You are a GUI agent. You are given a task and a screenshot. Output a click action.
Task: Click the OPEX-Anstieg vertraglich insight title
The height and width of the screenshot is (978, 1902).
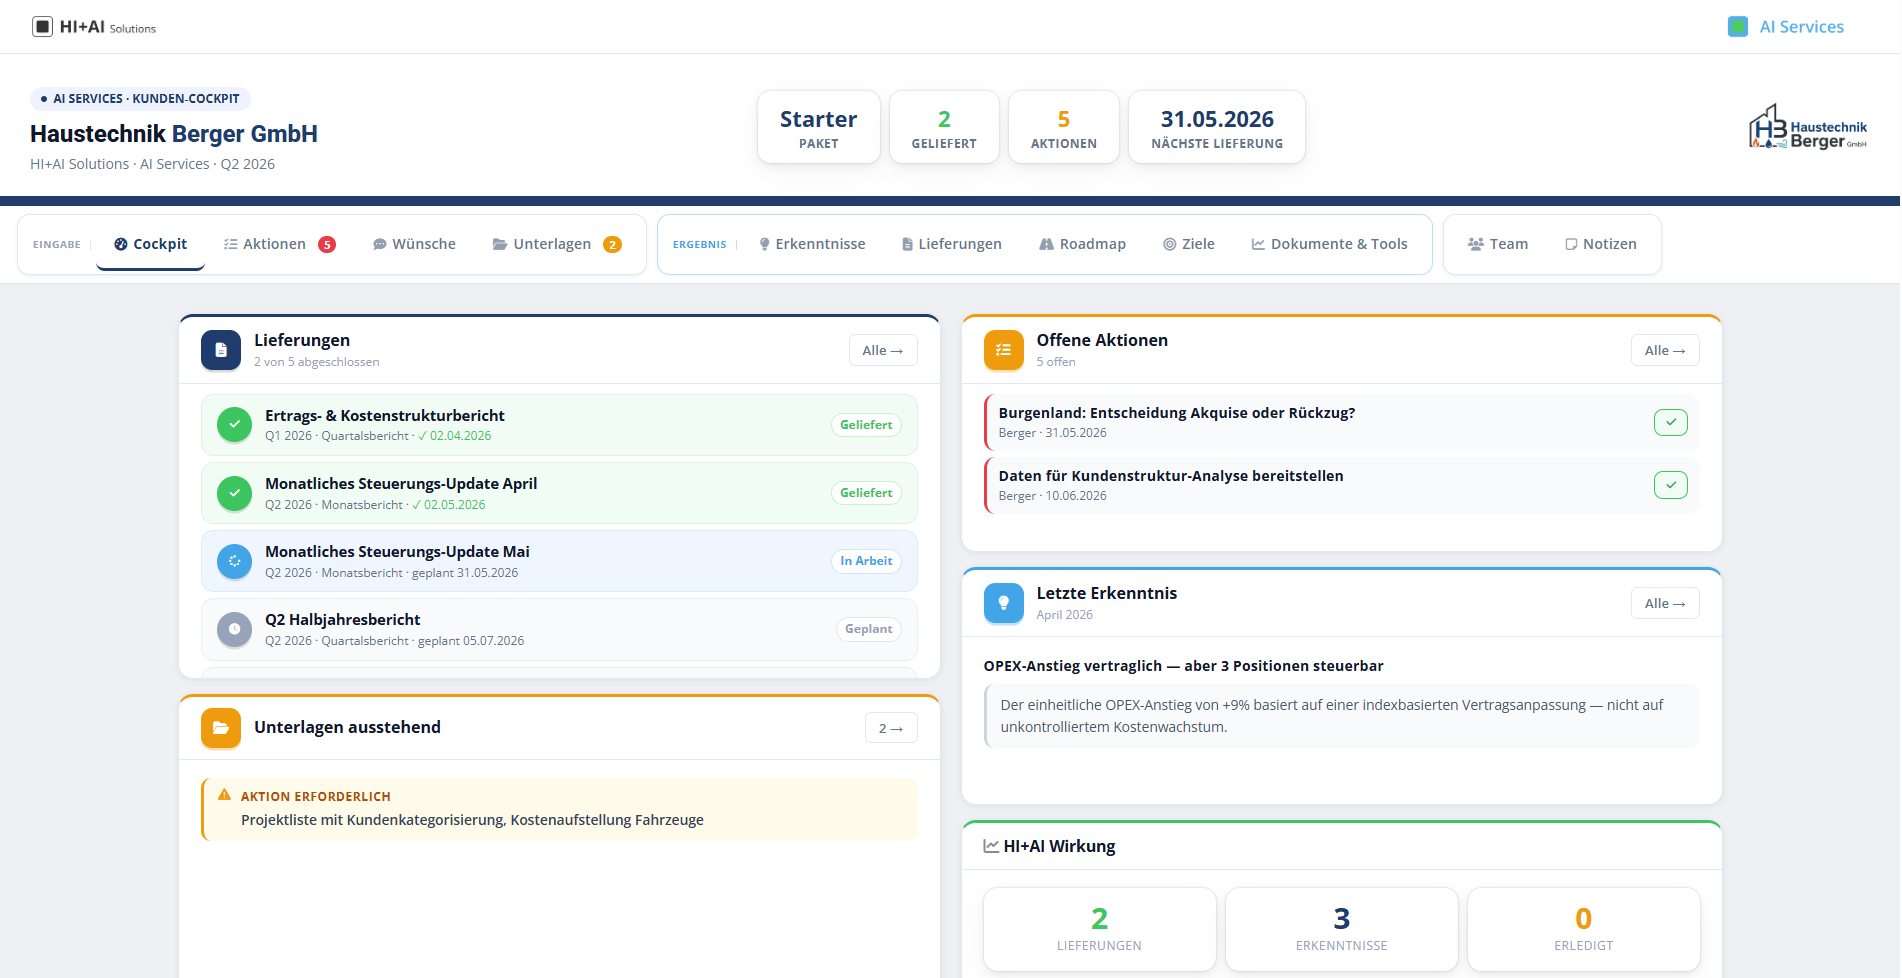click(x=1183, y=666)
